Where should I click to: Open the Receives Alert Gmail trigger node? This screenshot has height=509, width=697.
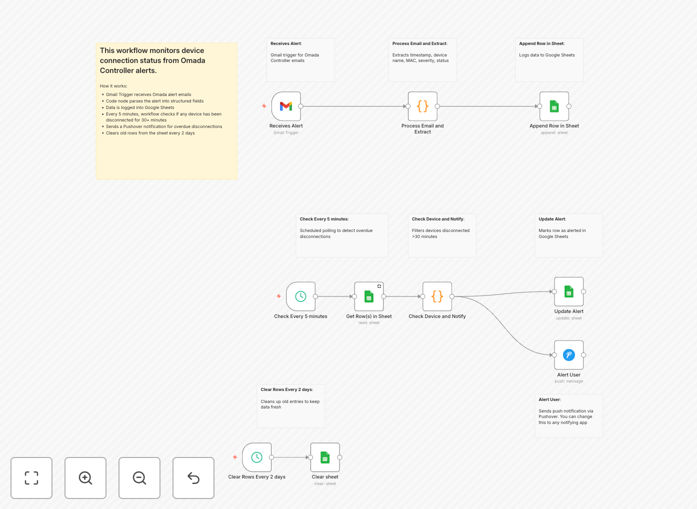286,106
